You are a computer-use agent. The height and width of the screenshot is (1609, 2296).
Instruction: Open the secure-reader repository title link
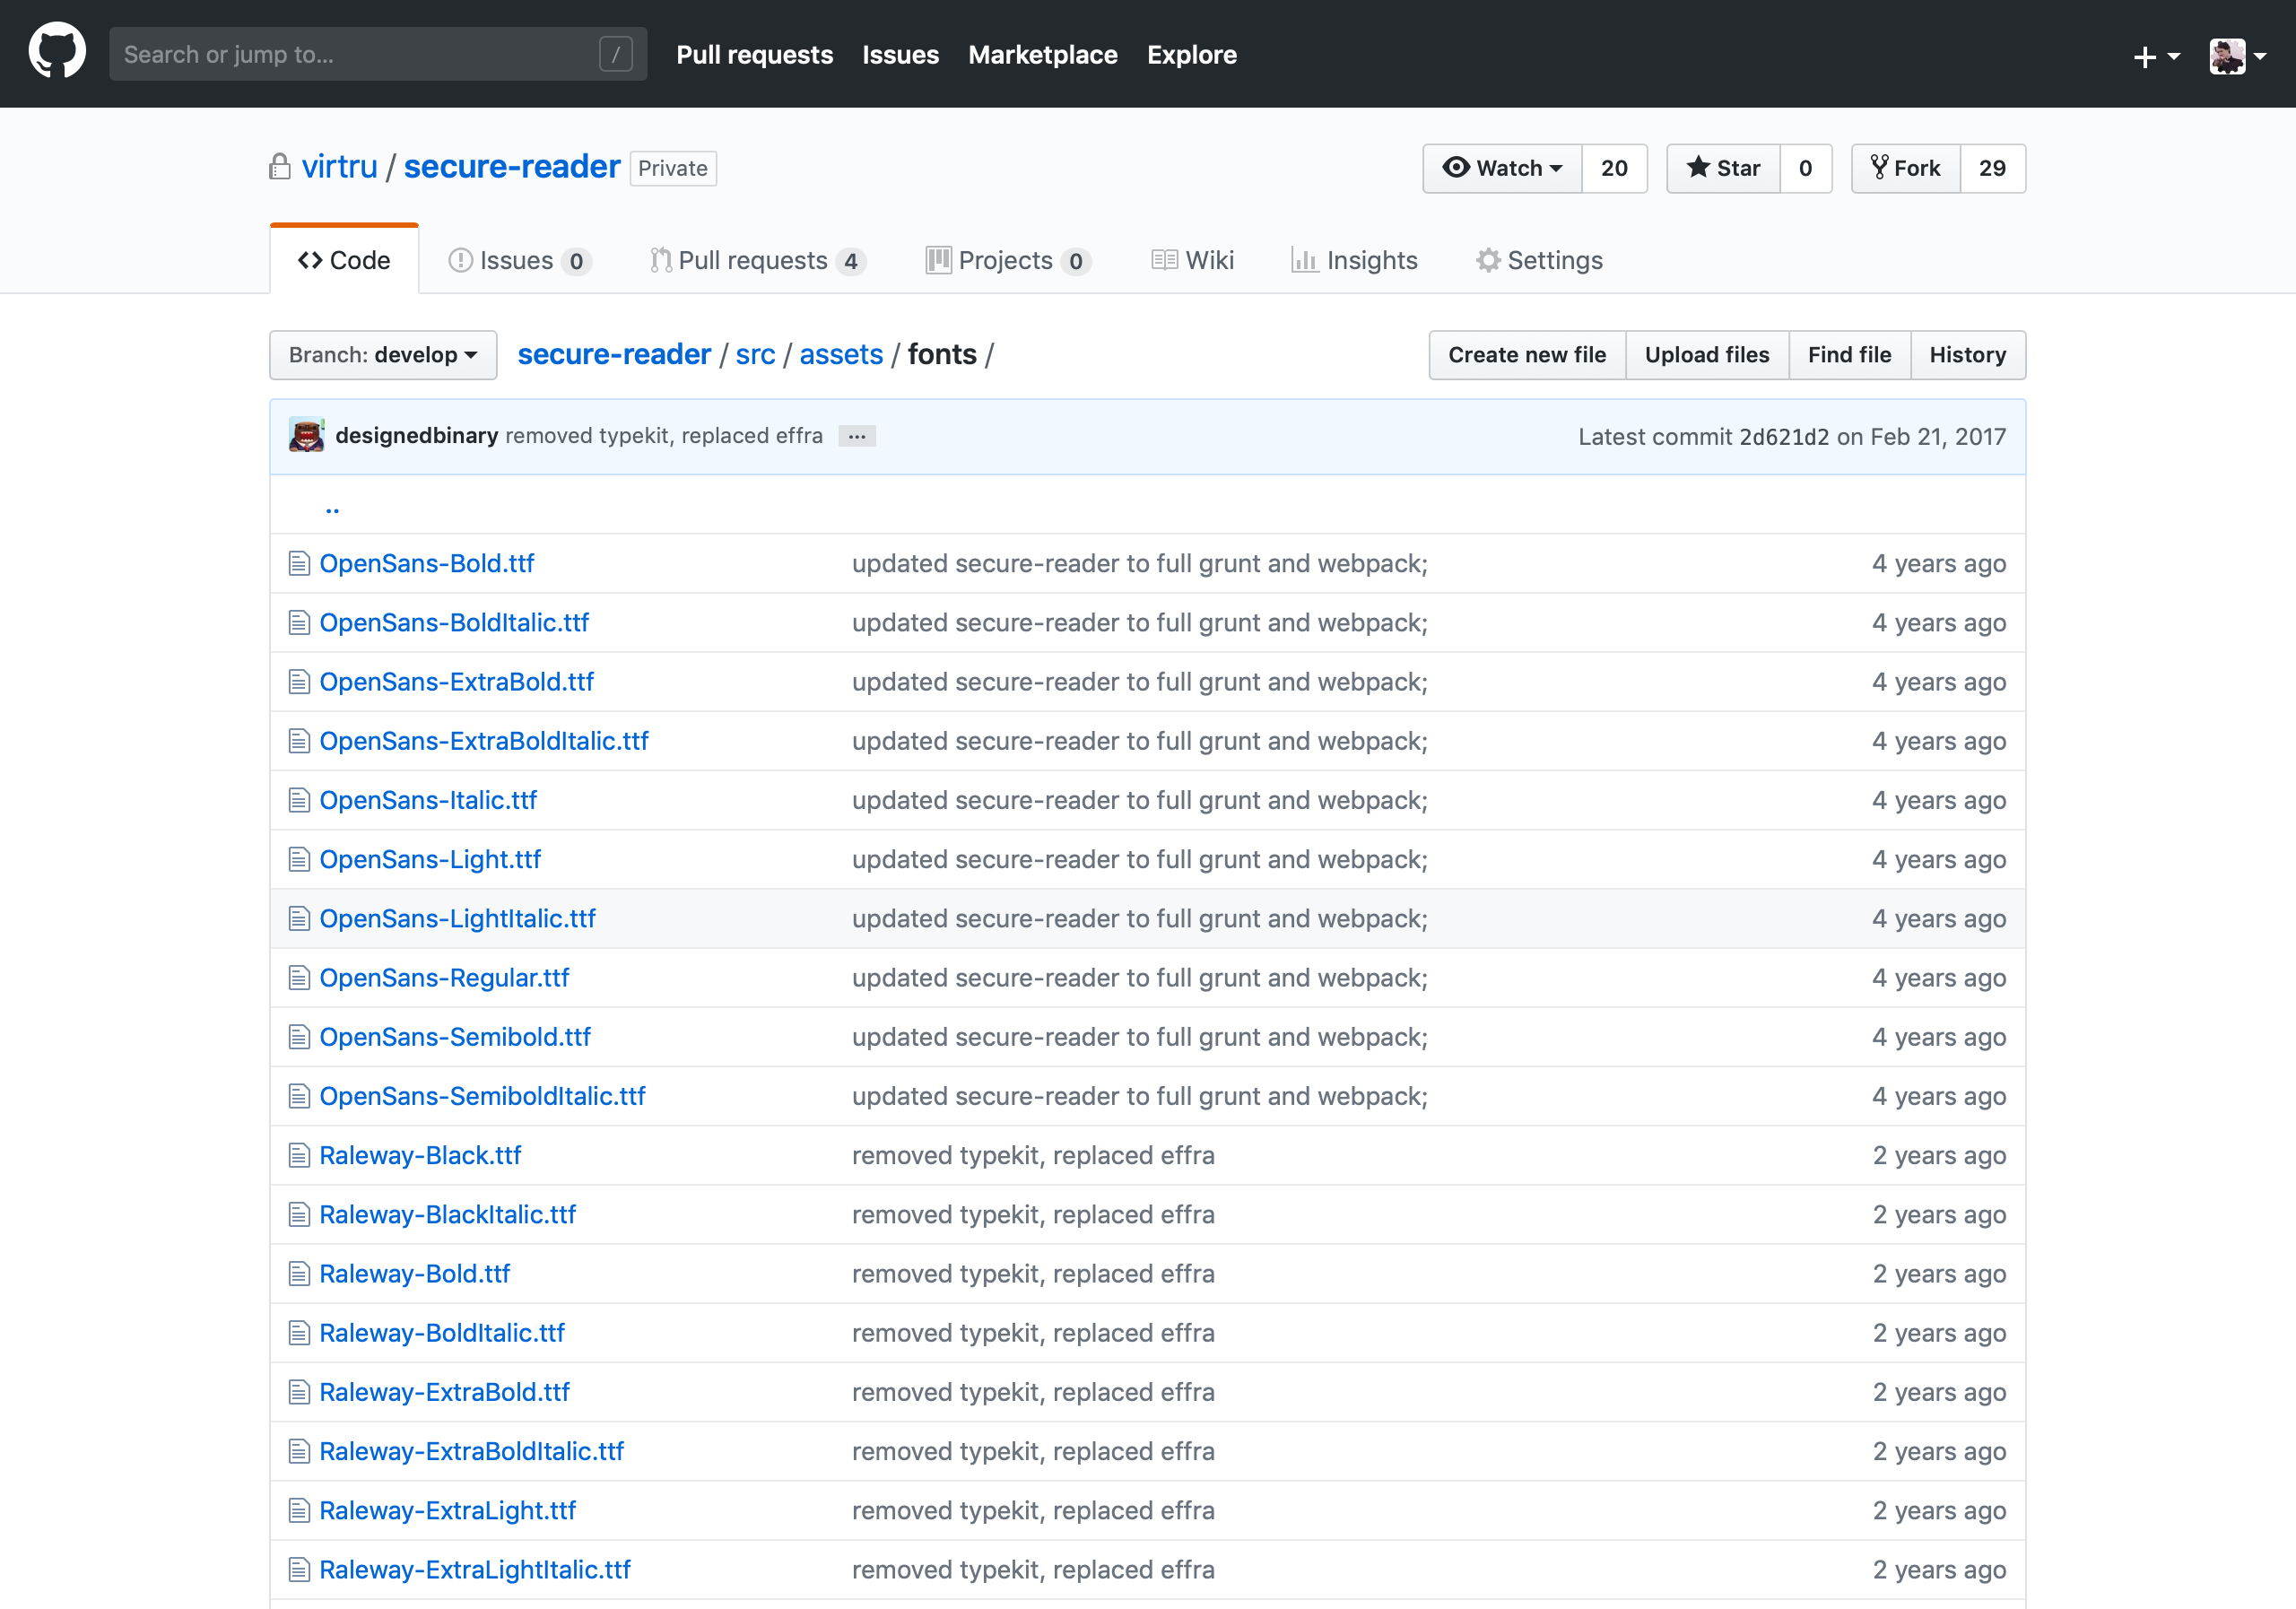click(512, 167)
